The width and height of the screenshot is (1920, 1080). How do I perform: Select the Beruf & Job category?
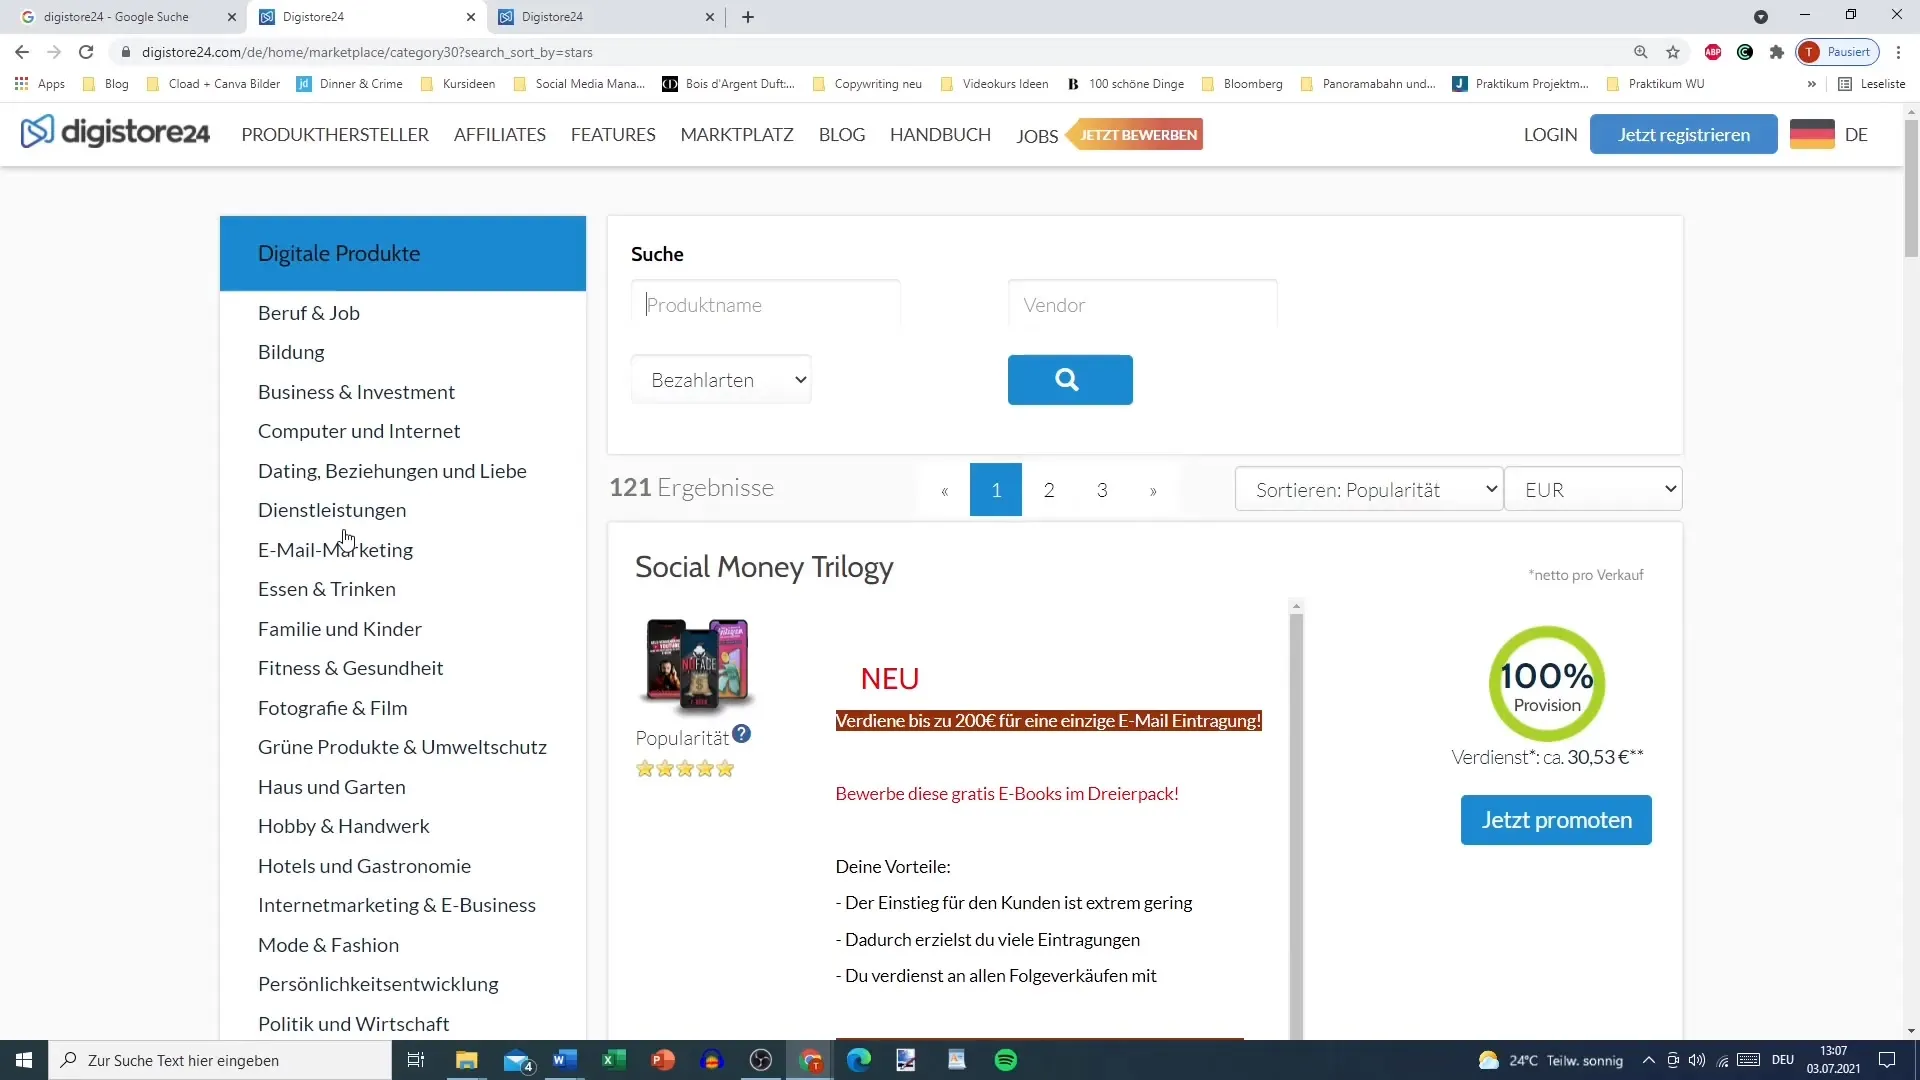coord(309,313)
